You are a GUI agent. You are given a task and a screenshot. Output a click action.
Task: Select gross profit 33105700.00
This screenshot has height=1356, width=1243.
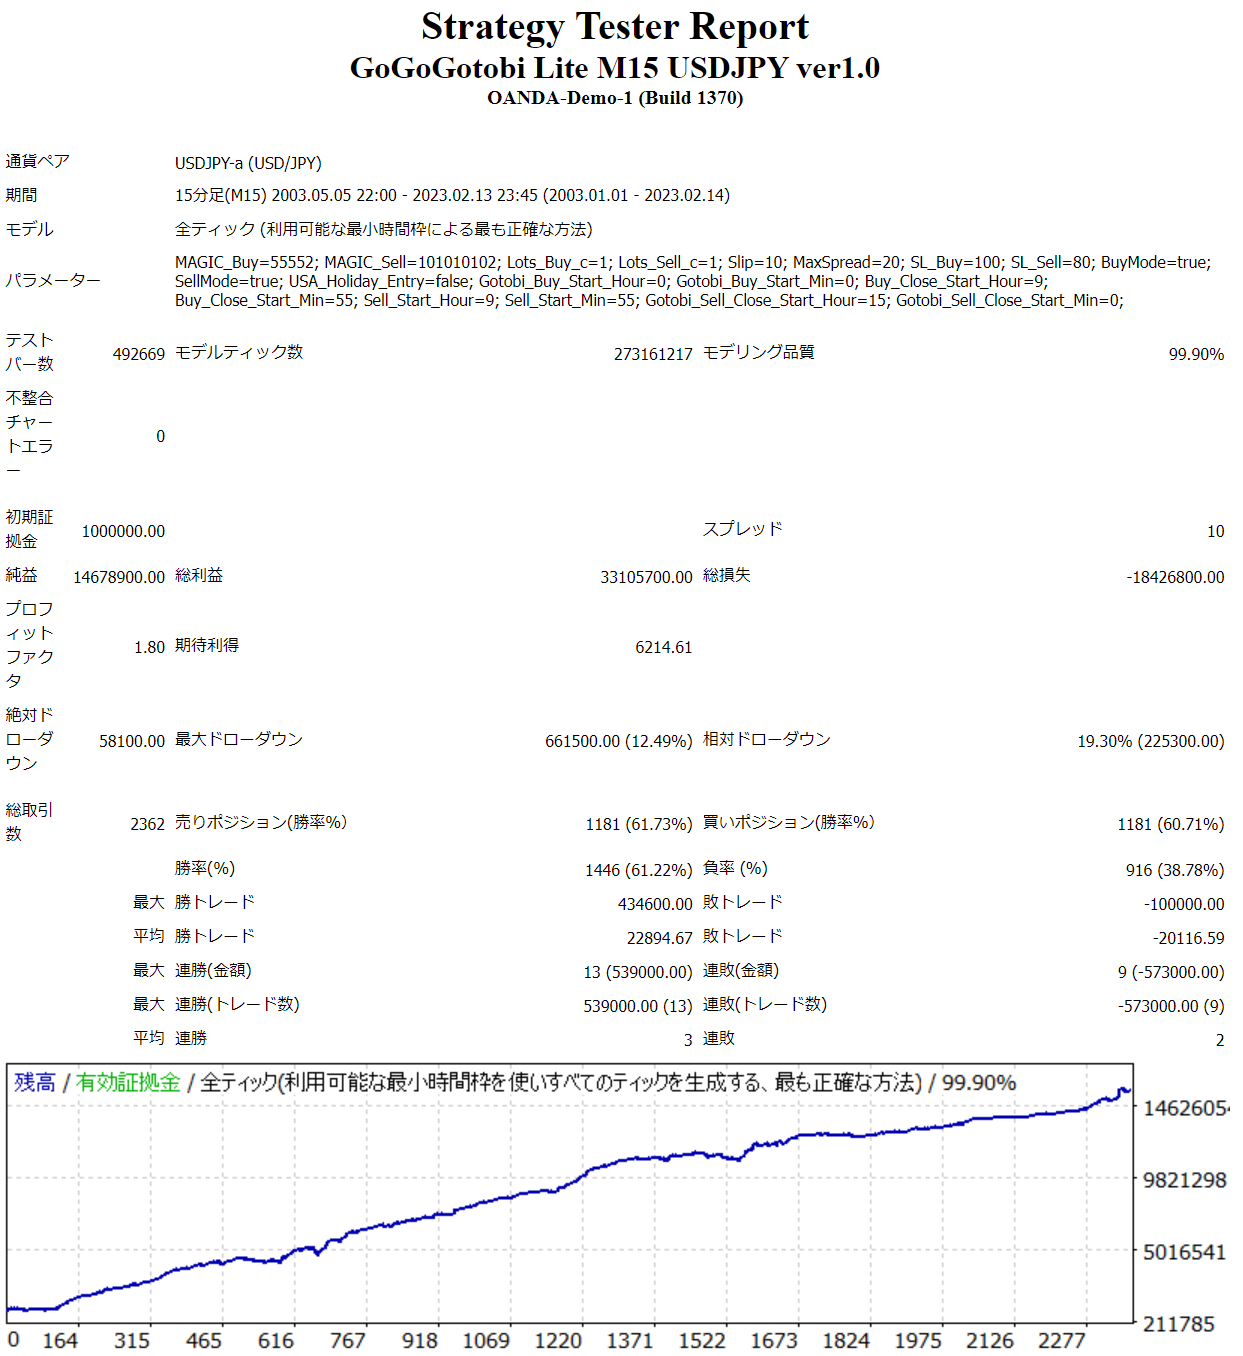click(646, 577)
